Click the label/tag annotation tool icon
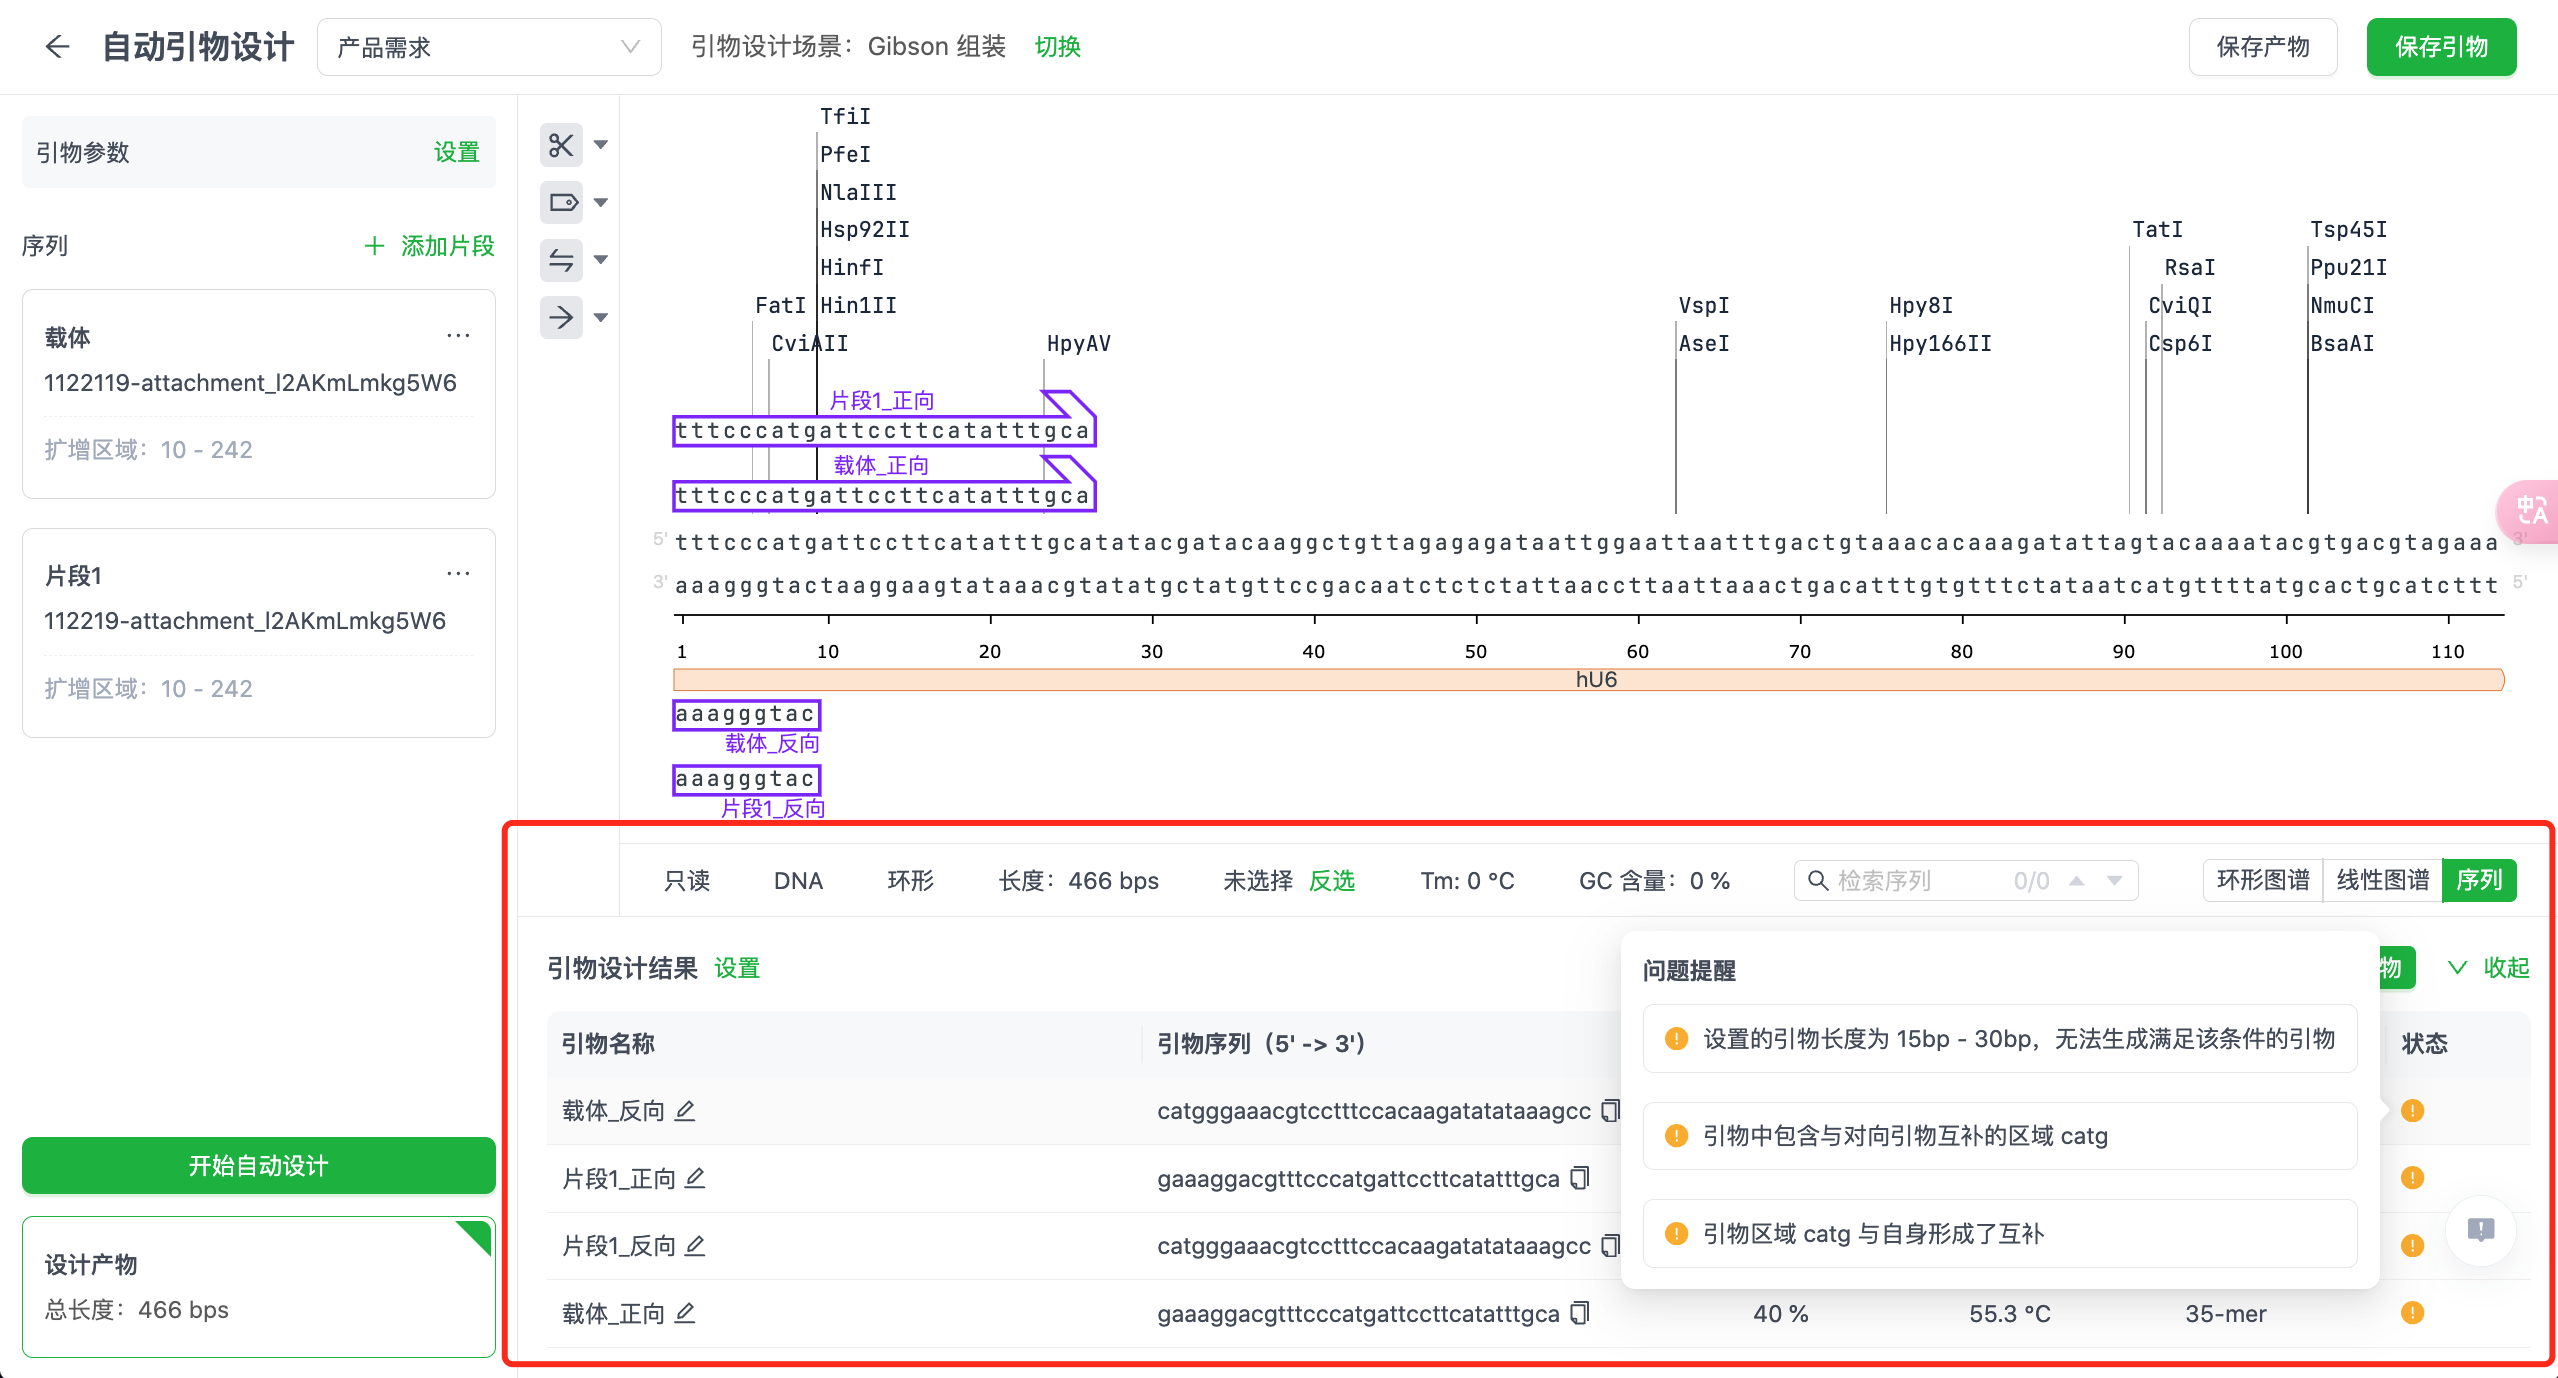Image resolution: width=2558 pixels, height=1378 pixels. [561, 203]
